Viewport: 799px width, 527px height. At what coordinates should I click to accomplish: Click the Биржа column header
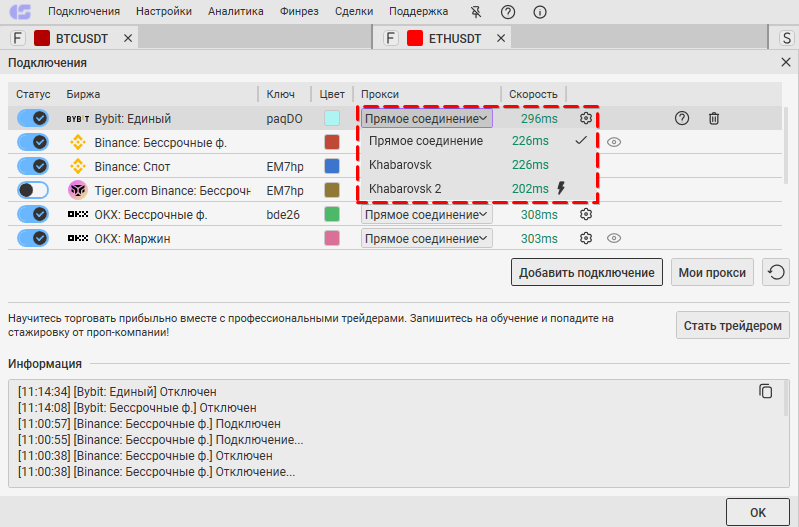click(x=83, y=94)
